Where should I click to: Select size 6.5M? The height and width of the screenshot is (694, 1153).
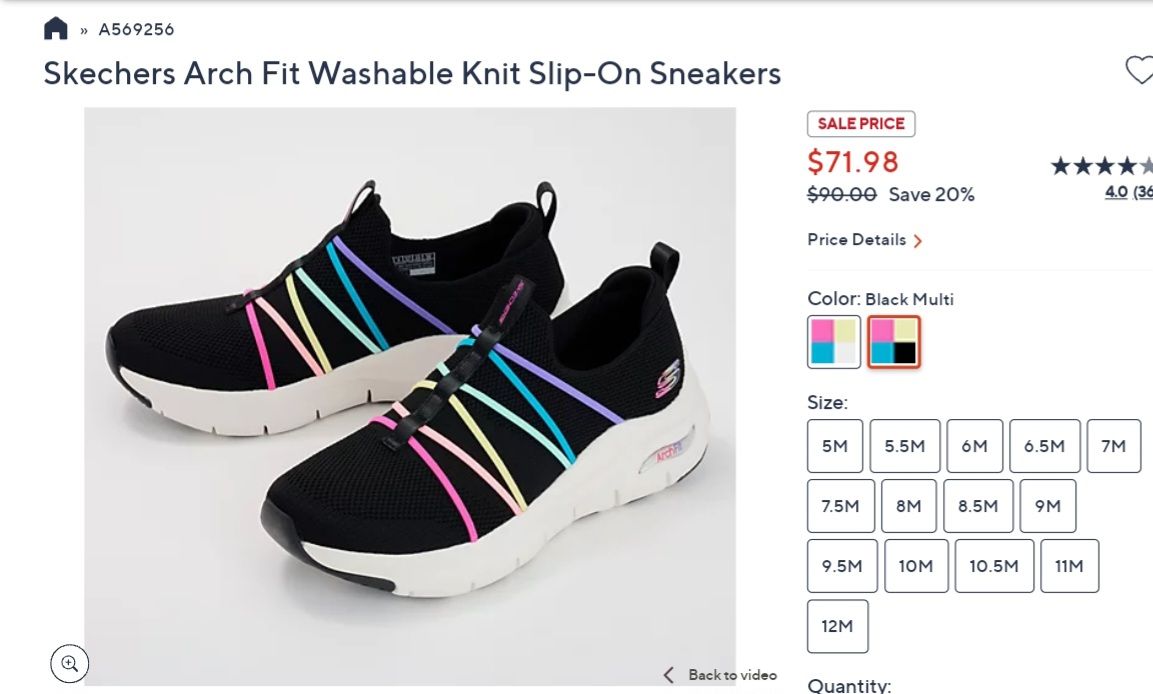(1044, 446)
